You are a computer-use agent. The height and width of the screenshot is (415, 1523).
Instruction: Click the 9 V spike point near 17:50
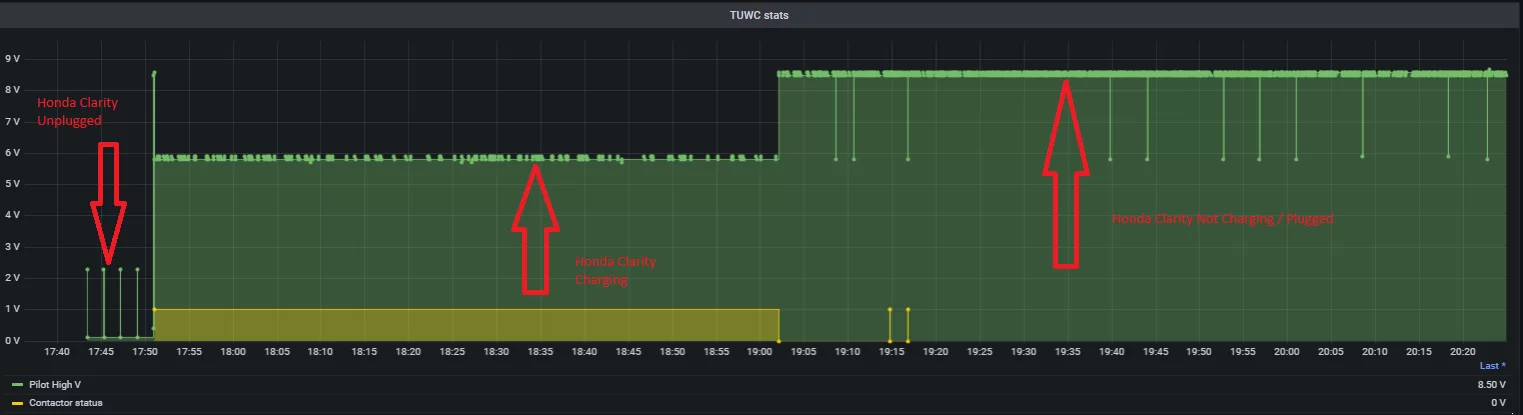pyautogui.click(x=153, y=73)
